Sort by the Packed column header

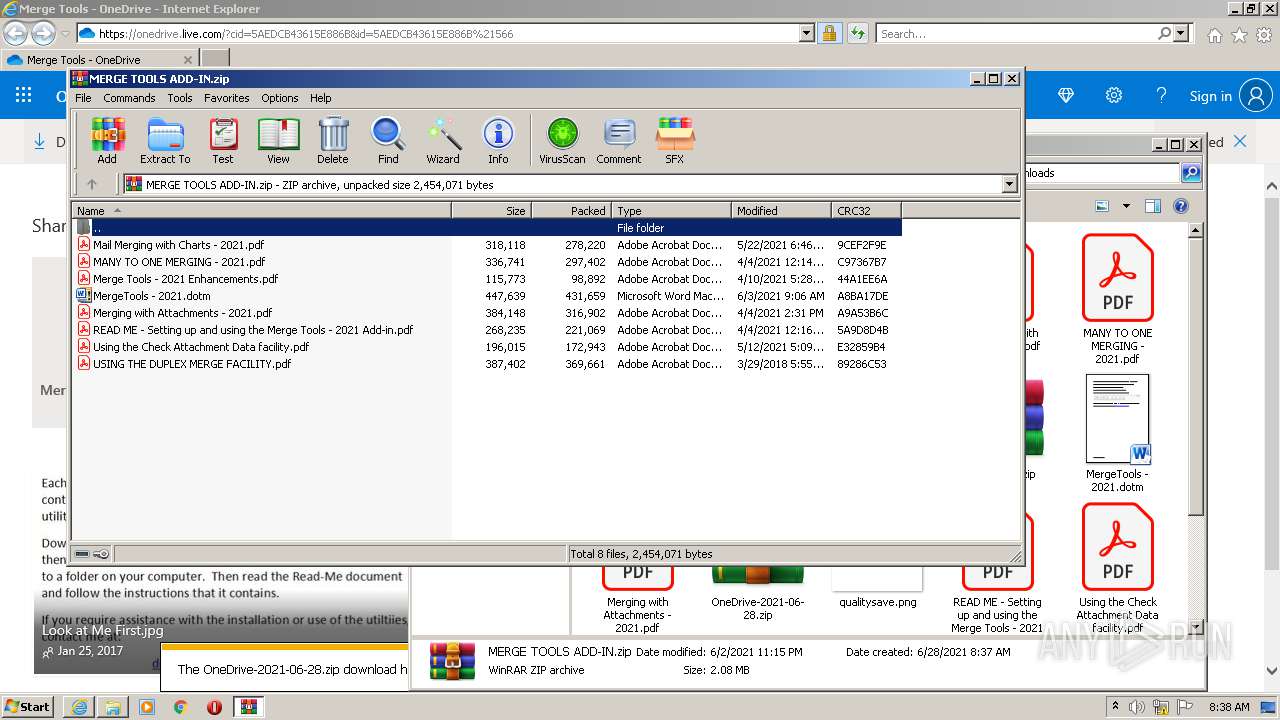pyautogui.click(x=571, y=210)
